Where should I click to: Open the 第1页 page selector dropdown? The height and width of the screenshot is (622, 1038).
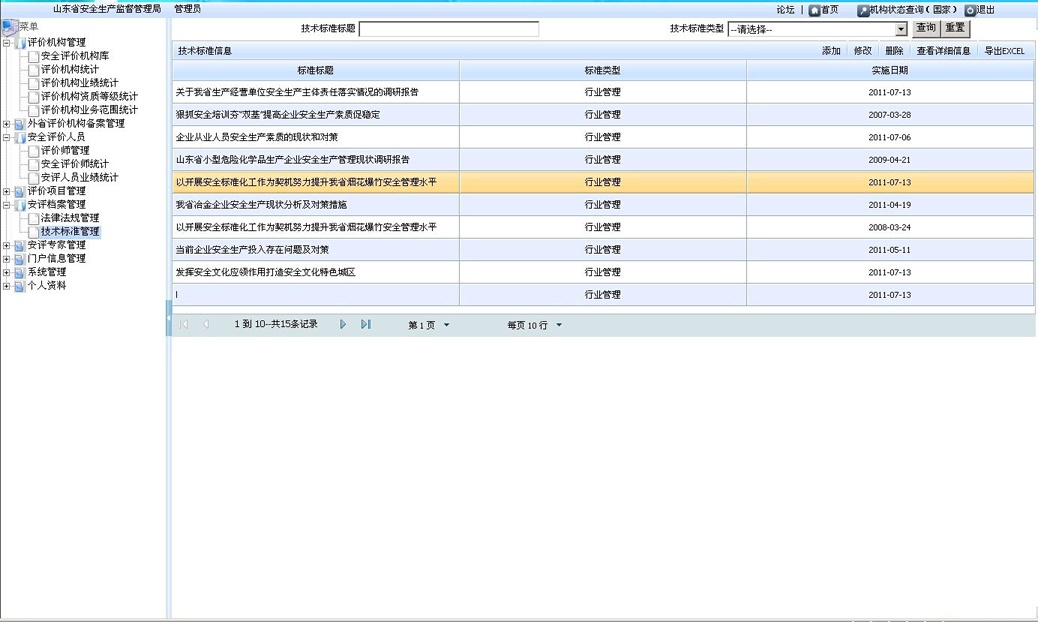(x=446, y=325)
